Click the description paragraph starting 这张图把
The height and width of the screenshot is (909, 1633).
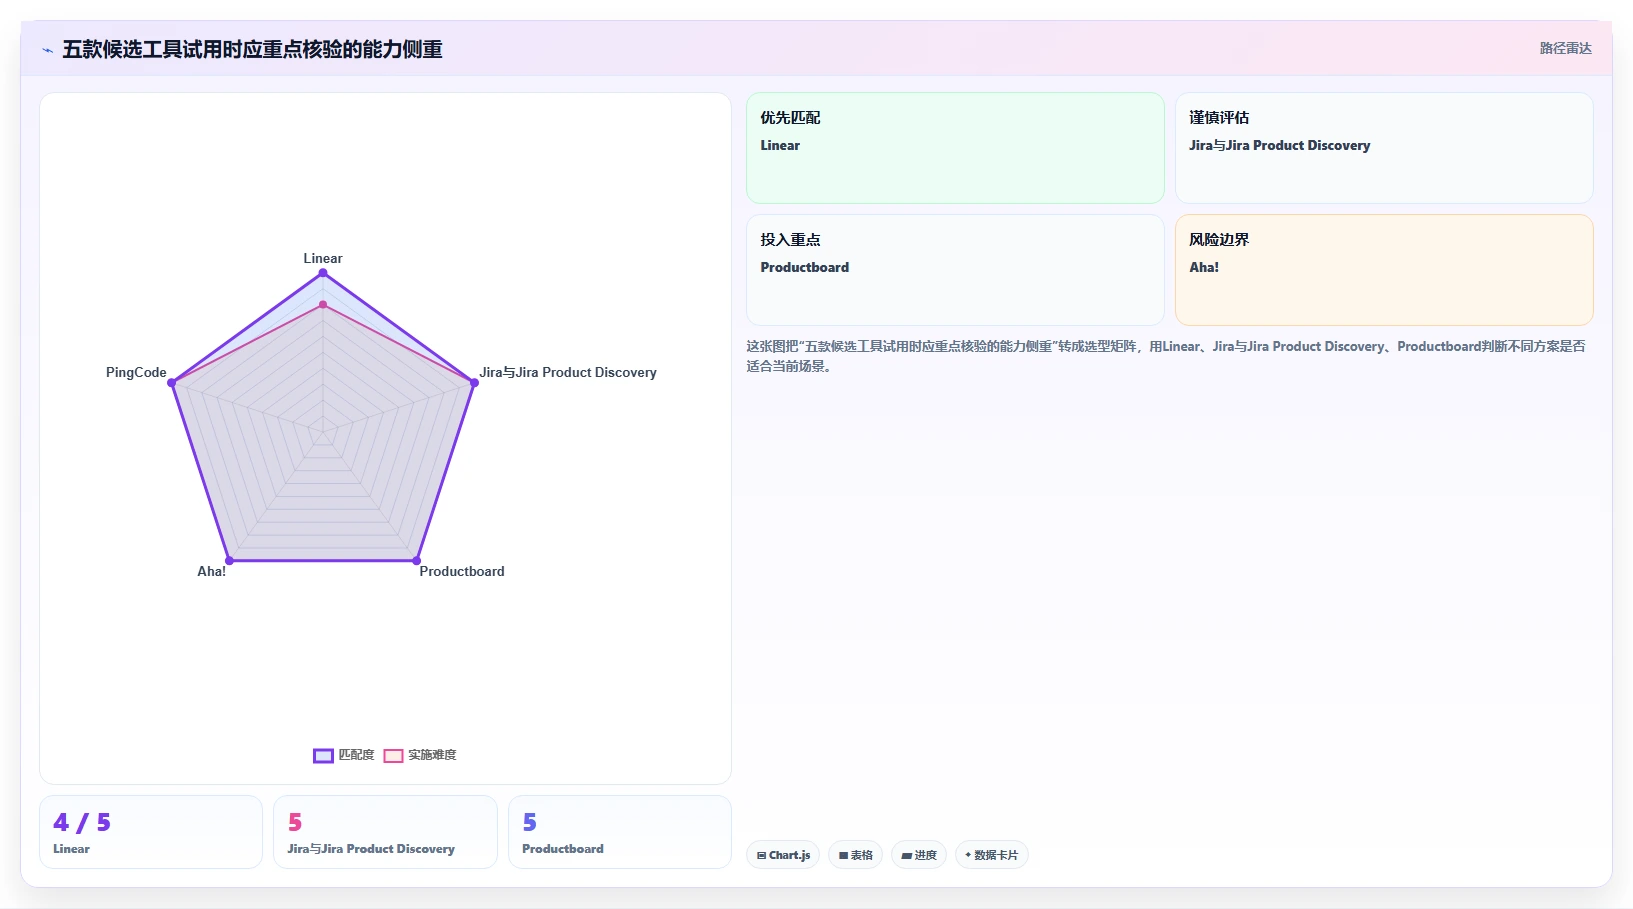pyautogui.click(x=1166, y=356)
